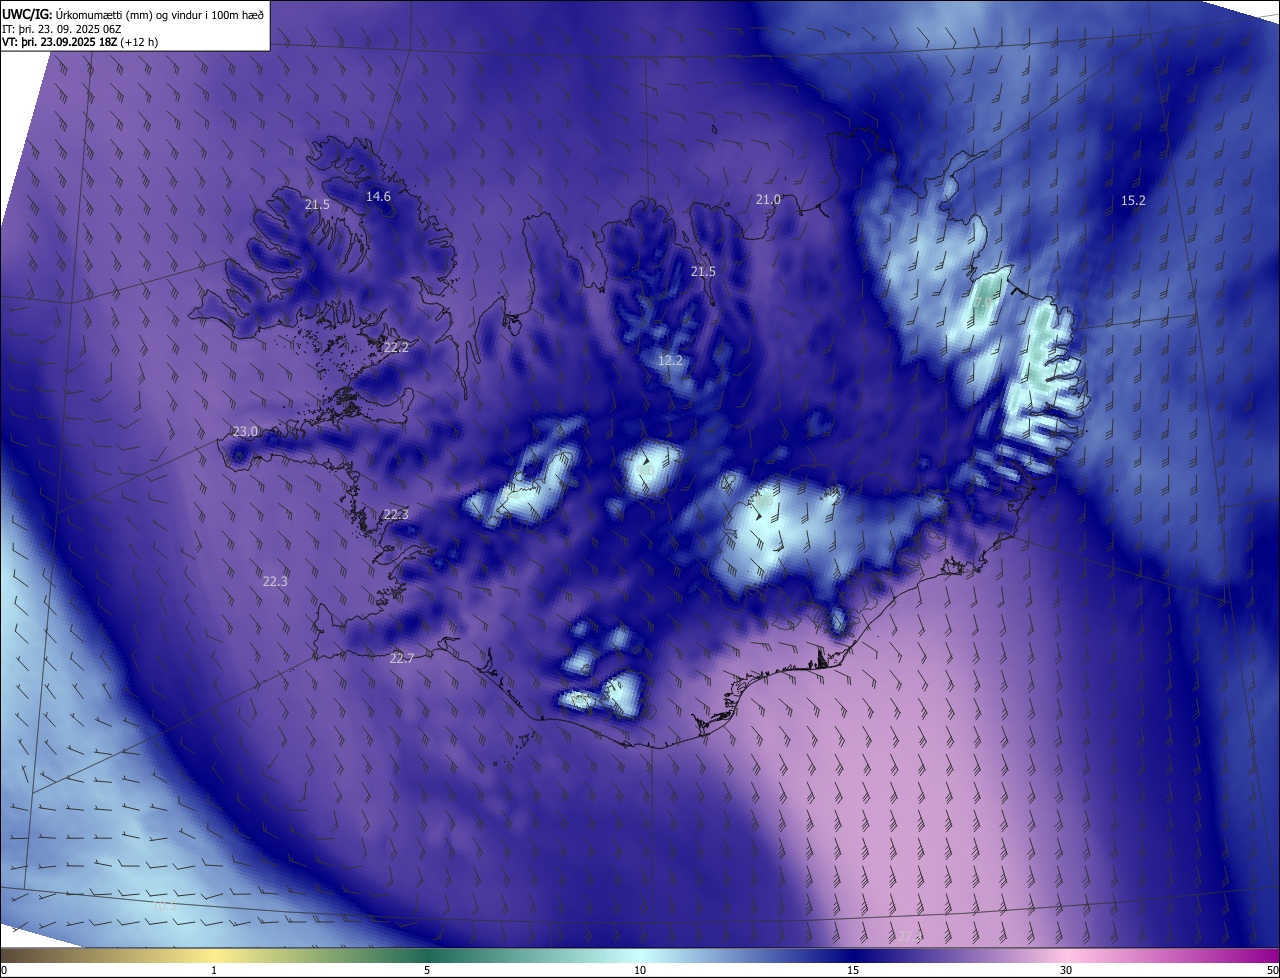Click the colour bar tick label '10'
The height and width of the screenshot is (978, 1280).
(x=640, y=970)
